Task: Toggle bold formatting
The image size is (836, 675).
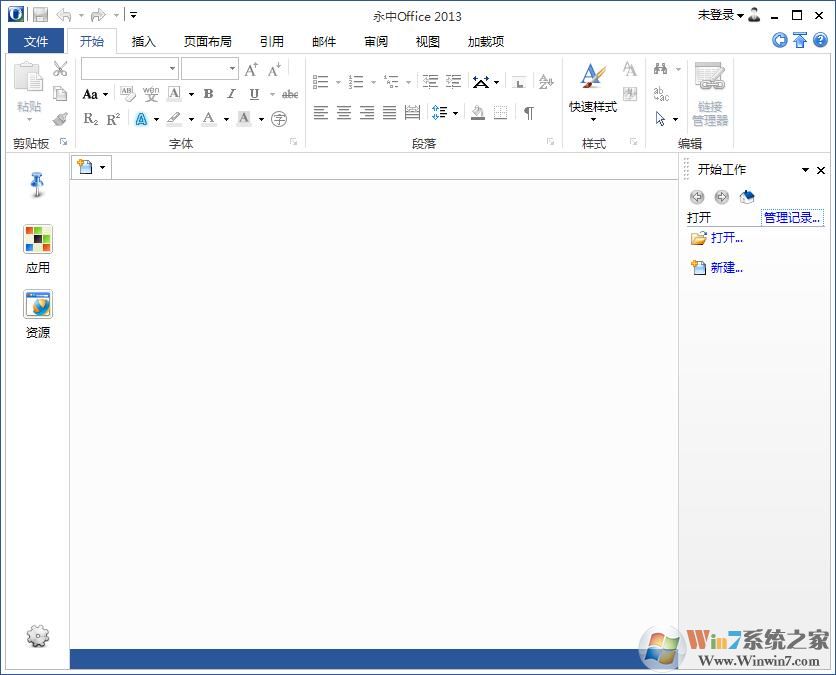Action: 208,94
